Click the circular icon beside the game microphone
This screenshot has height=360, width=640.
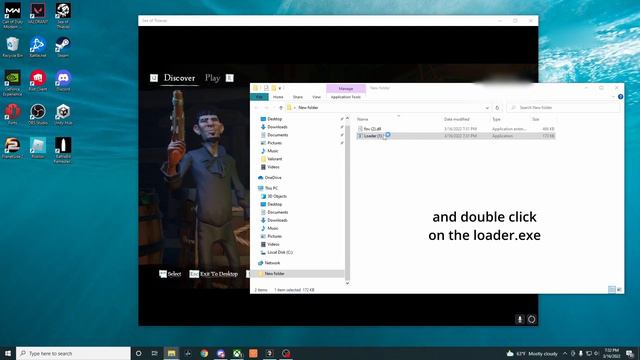[x=531, y=319]
